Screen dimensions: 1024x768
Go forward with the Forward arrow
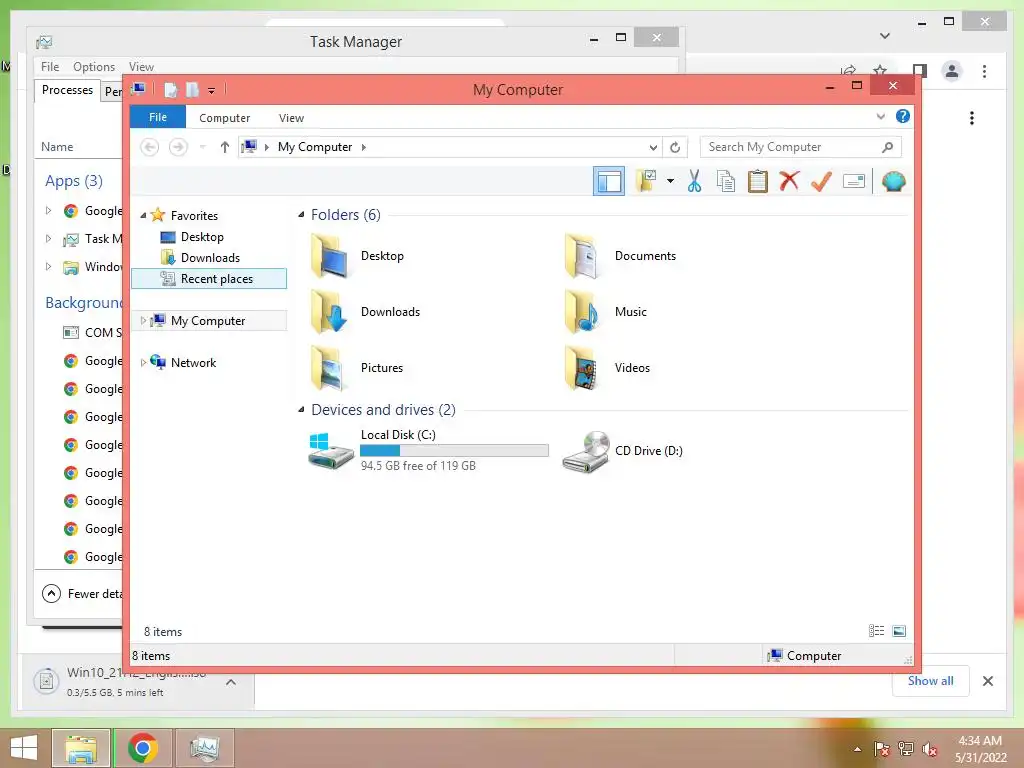tap(178, 147)
